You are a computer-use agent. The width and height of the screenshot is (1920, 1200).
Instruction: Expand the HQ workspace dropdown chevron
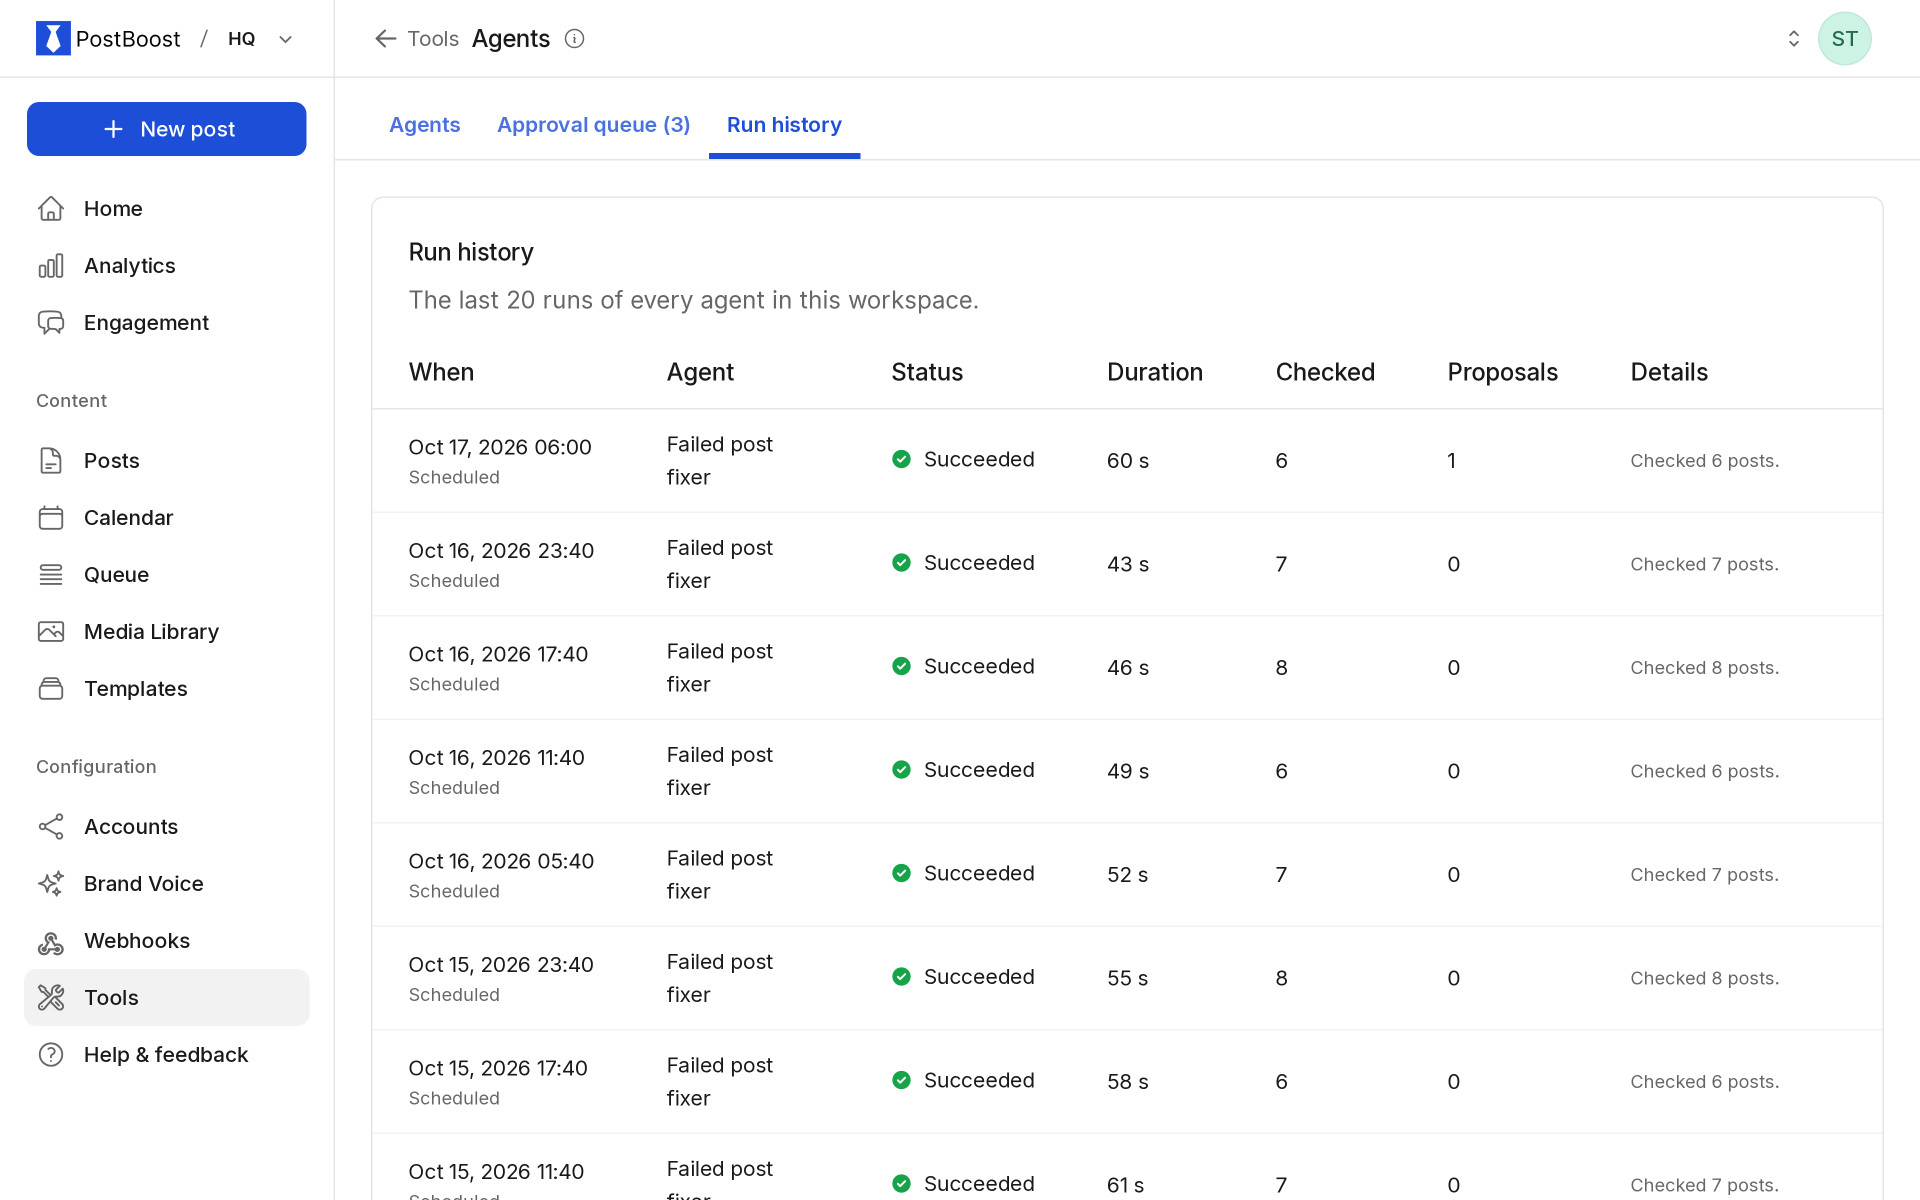pos(285,39)
